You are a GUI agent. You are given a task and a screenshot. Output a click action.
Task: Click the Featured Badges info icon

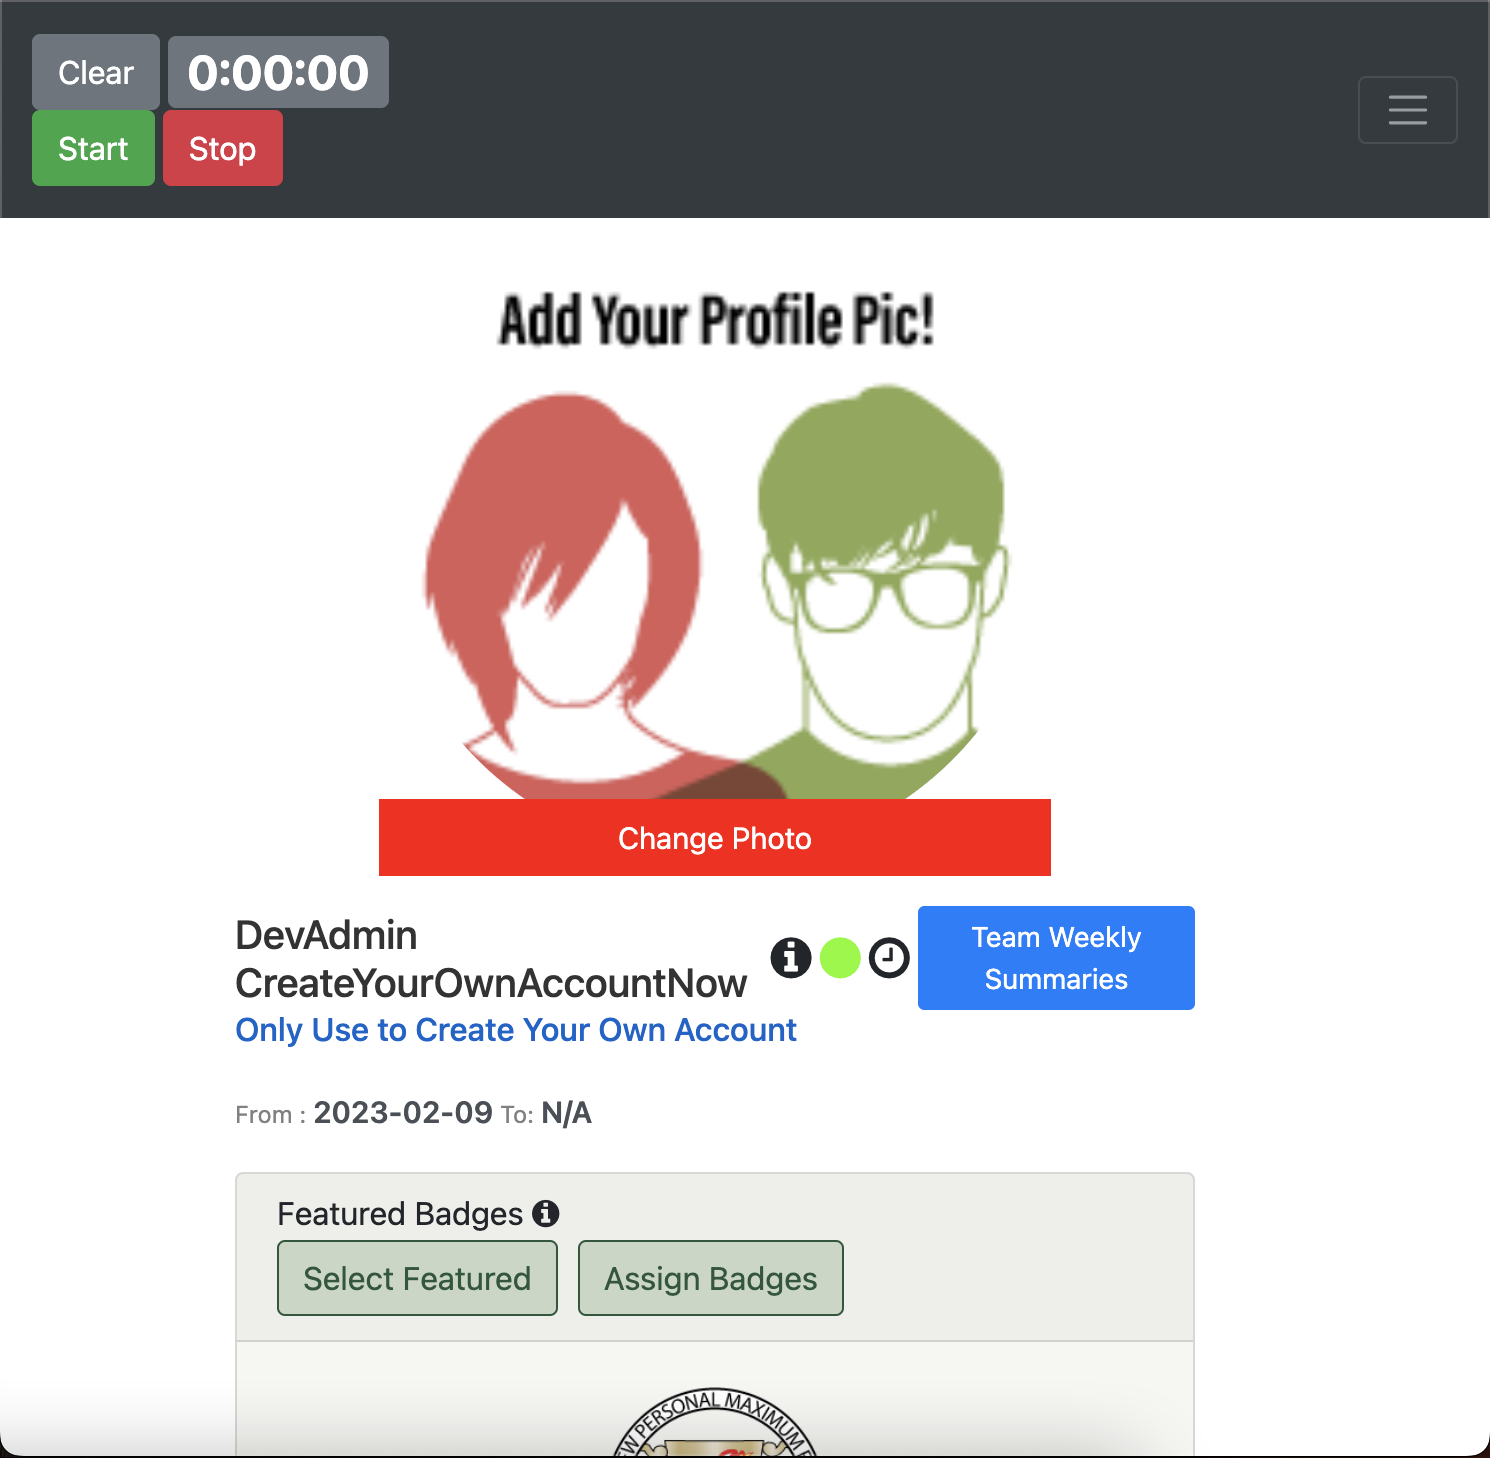click(x=546, y=1213)
